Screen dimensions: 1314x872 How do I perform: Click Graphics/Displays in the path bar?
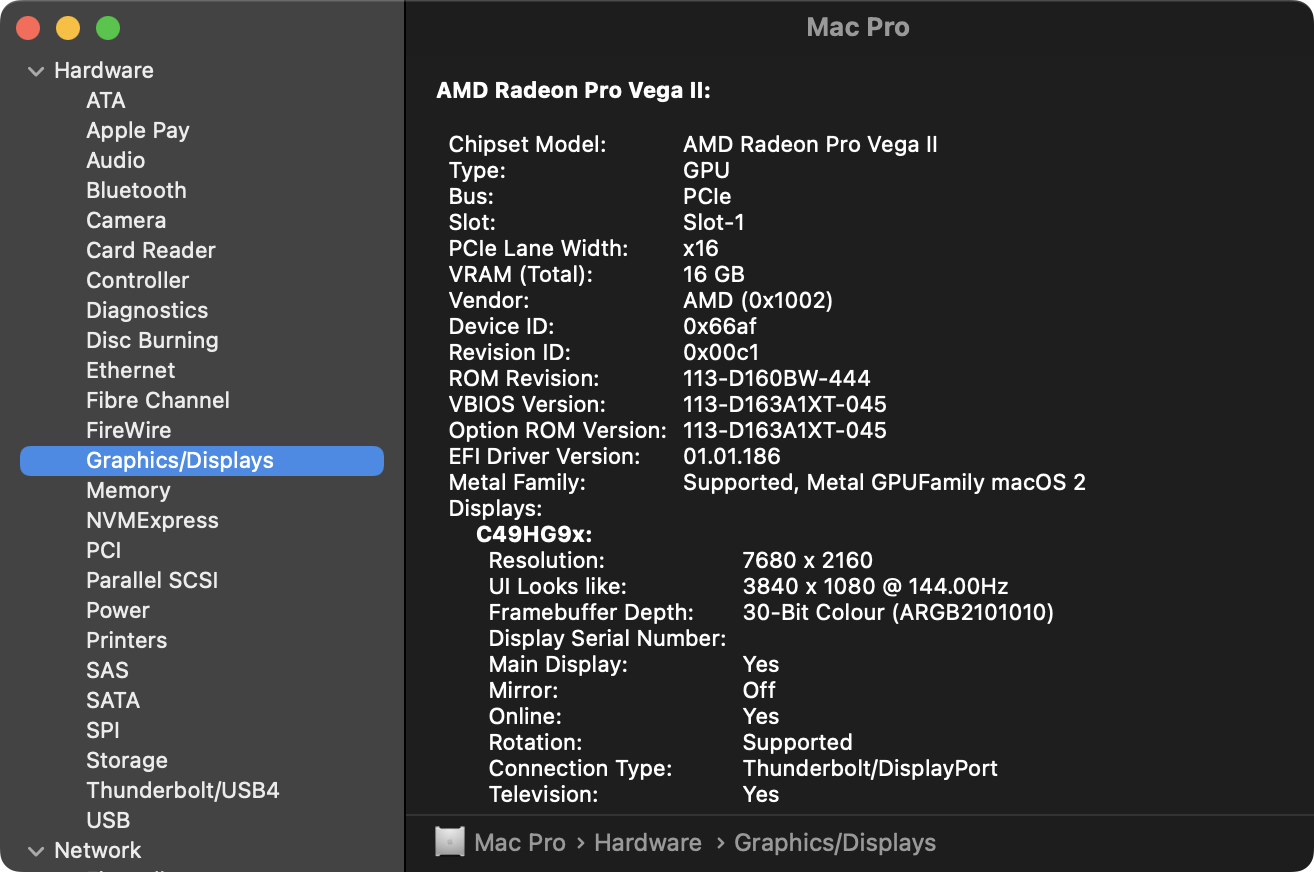pos(835,843)
